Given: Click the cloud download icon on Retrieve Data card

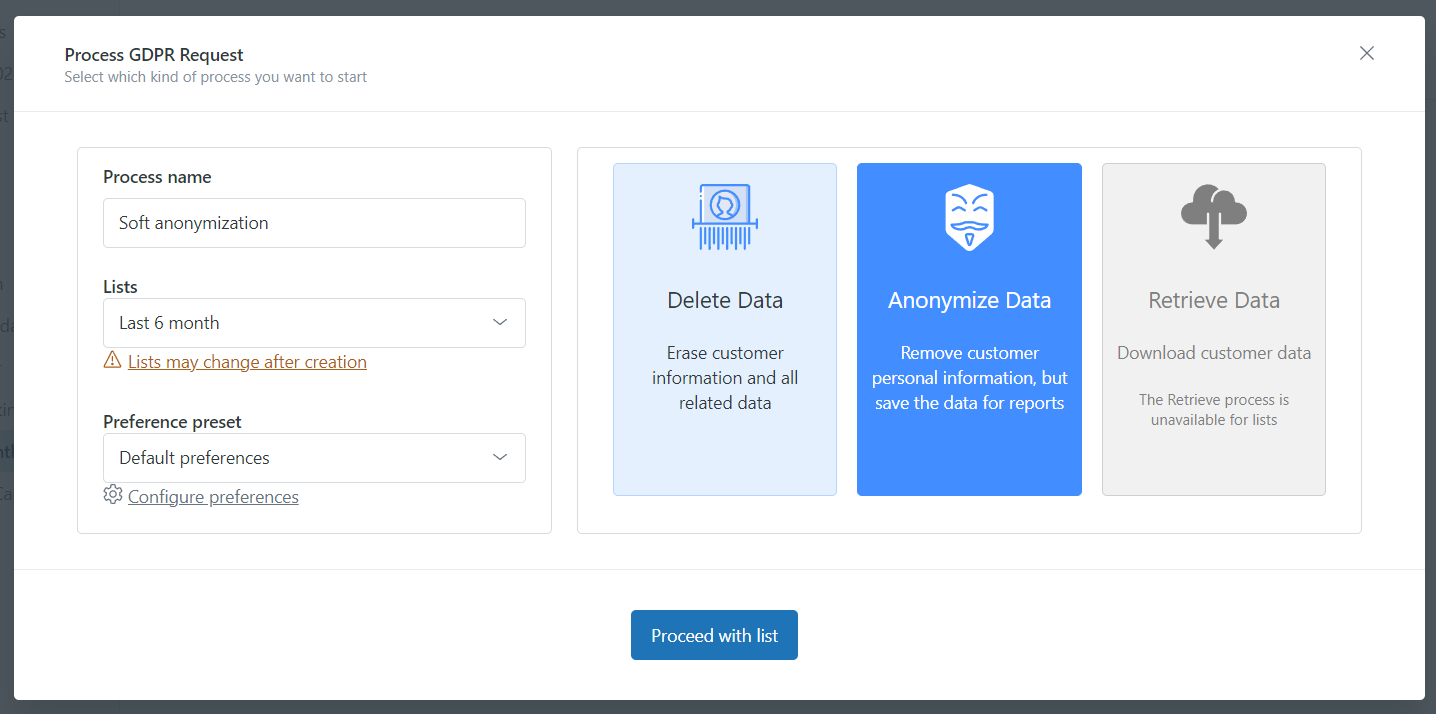Looking at the screenshot, I should (x=1213, y=214).
